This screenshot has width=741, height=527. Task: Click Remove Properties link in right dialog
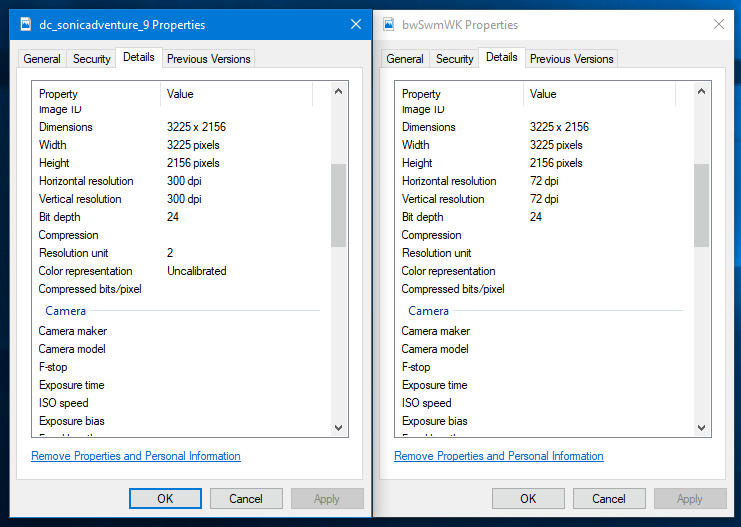click(x=499, y=456)
